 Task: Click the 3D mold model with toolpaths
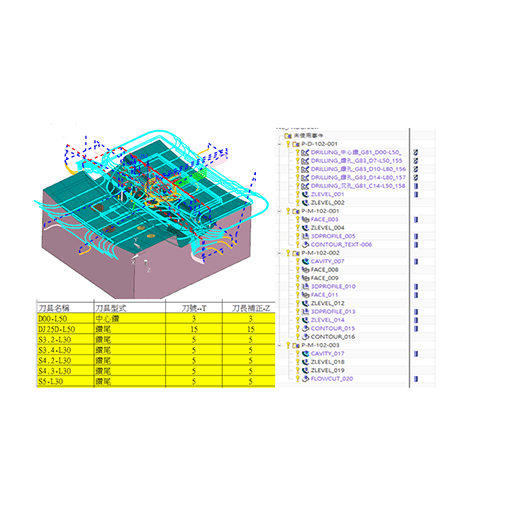click(x=151, y=213)
